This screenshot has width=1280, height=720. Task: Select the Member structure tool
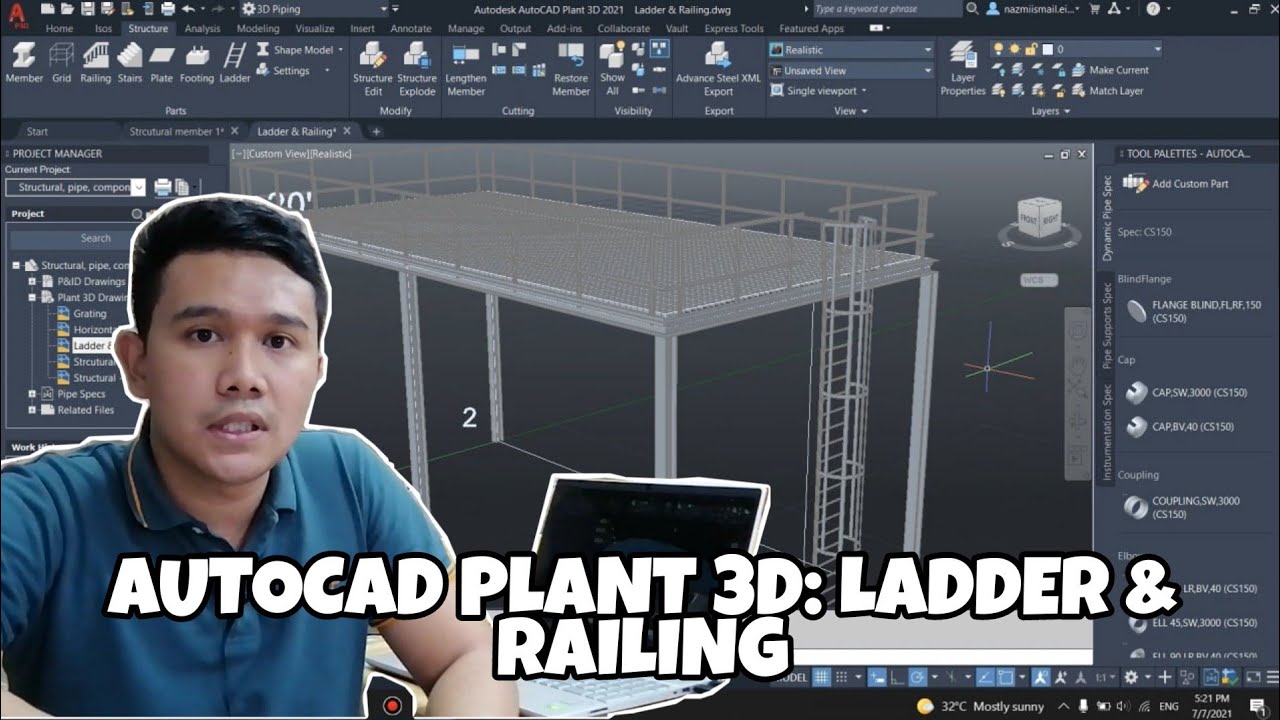(24, 62)
